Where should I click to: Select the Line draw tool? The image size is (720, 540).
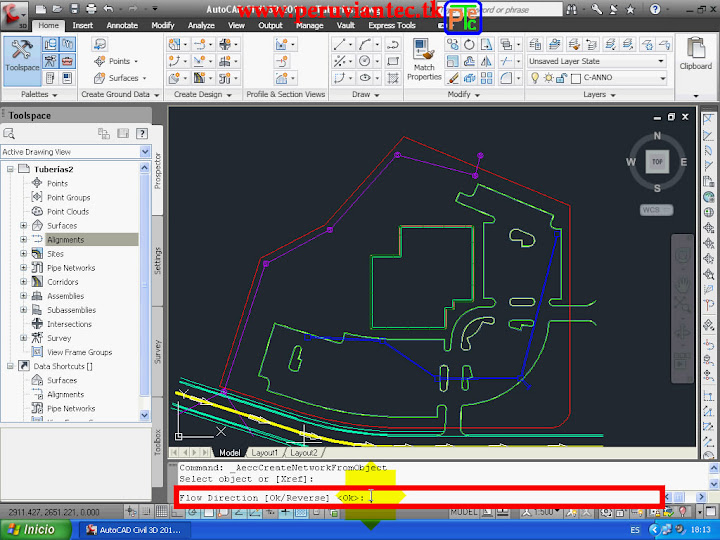coord(339,44)
